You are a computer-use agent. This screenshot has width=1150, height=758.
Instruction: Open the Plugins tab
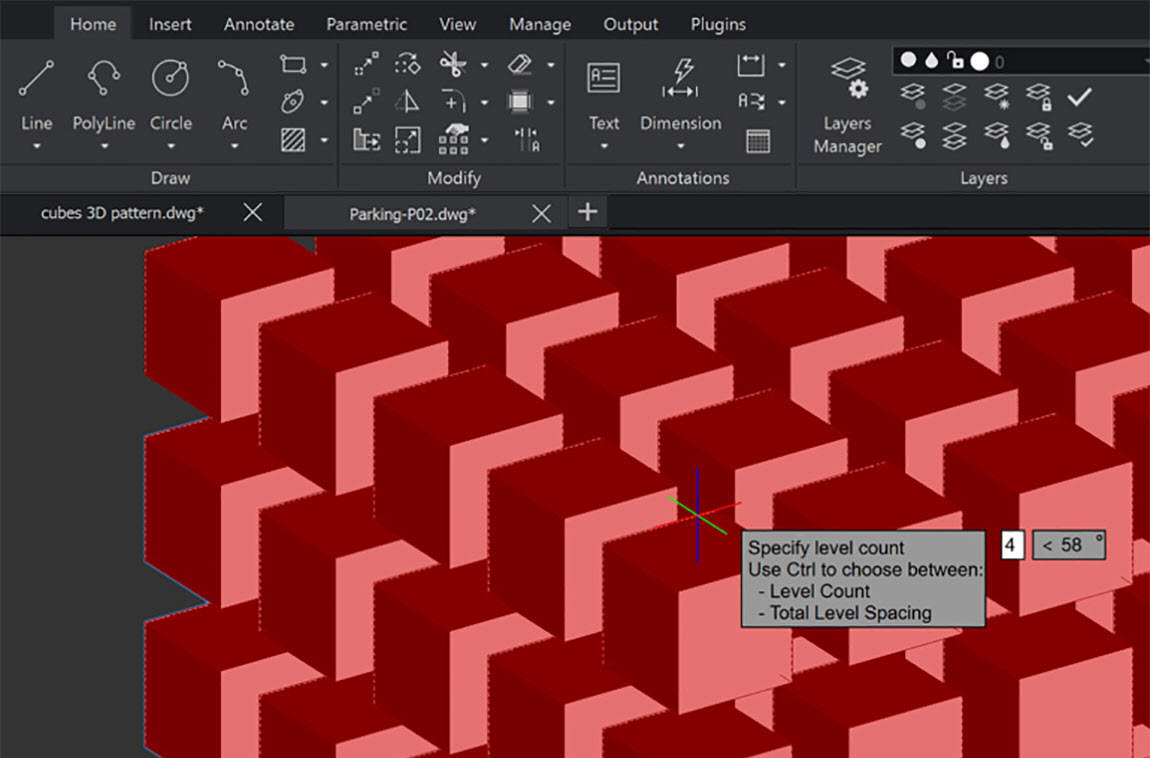[x=718, y=24]
